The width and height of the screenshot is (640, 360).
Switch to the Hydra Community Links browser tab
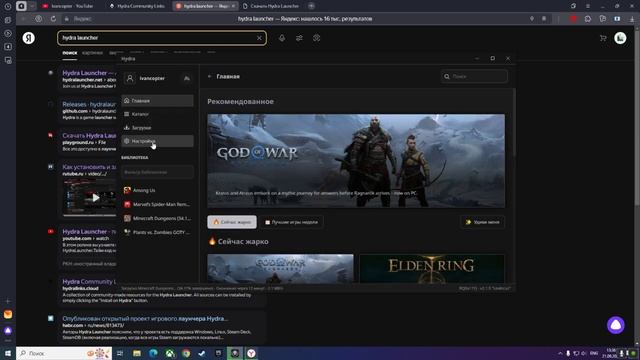tap(138, 6)
